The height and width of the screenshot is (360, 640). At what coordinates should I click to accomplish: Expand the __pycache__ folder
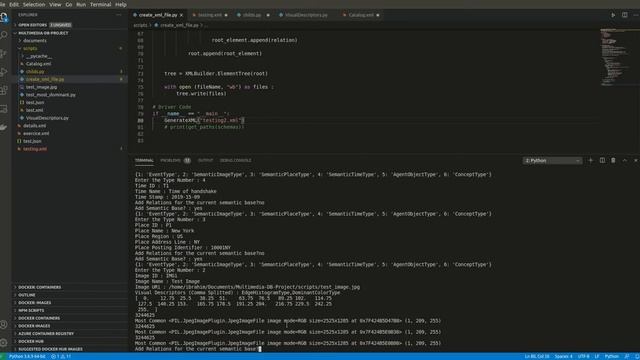point(69,56)
